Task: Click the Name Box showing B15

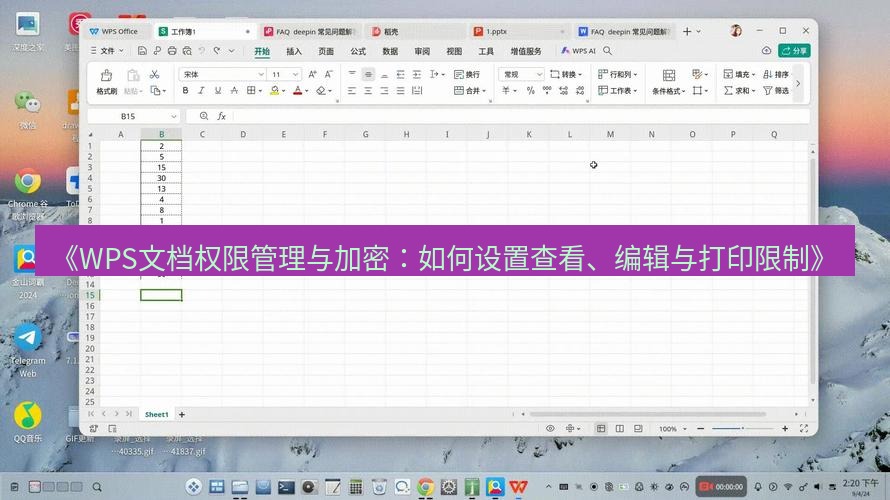Action: click(134, 116)
